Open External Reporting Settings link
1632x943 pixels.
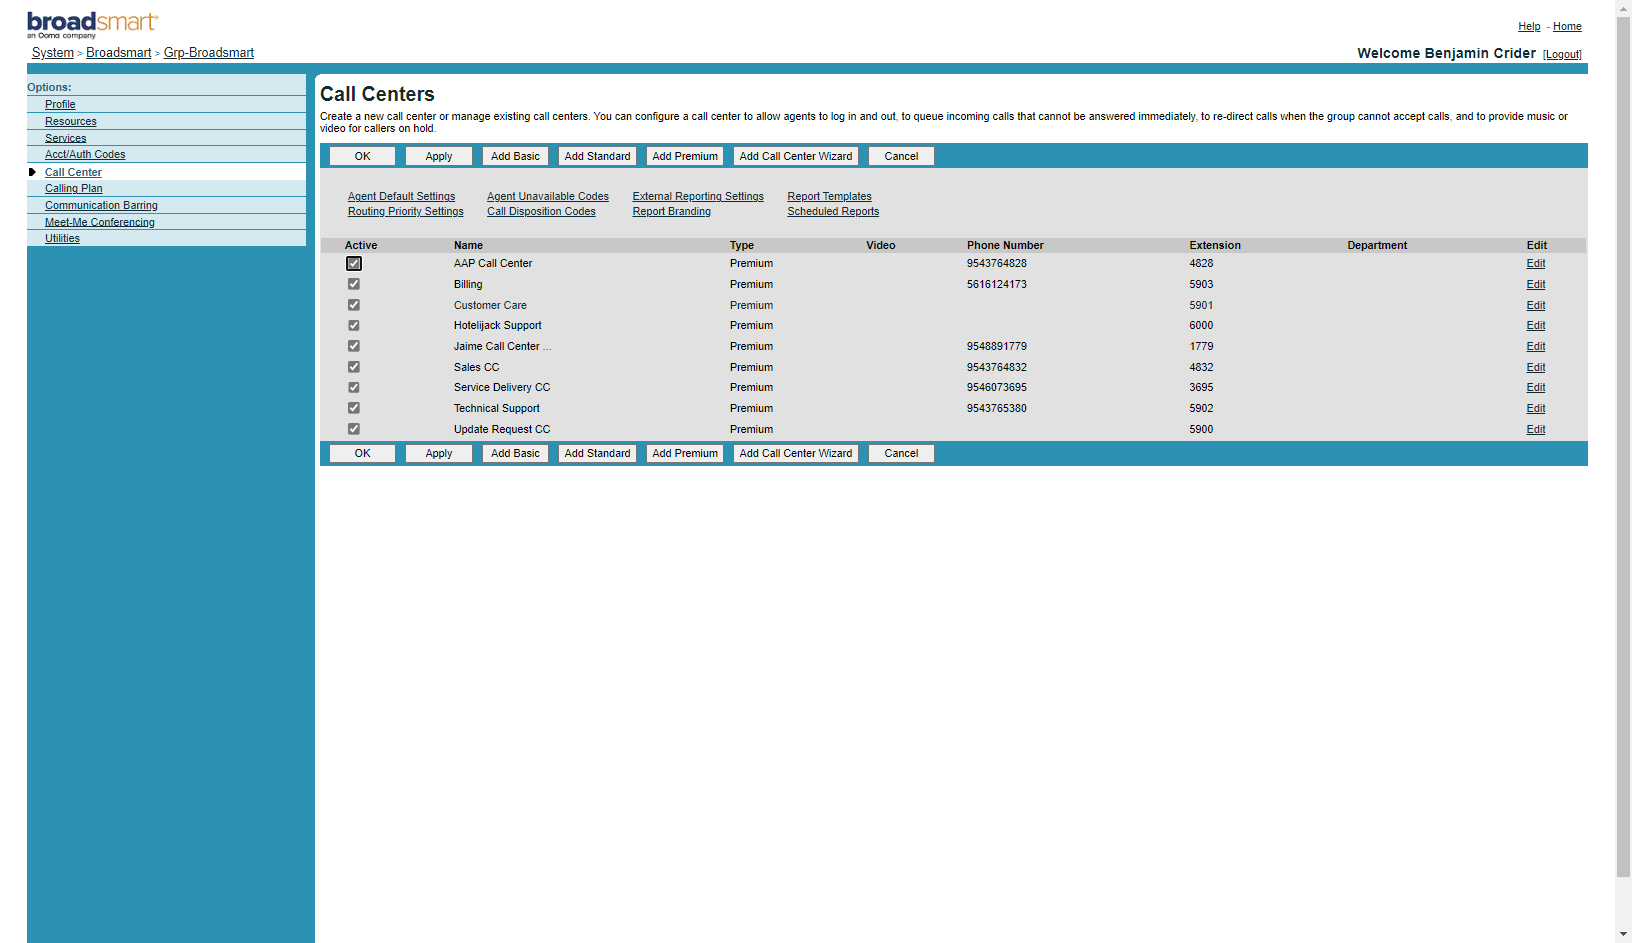698,196
